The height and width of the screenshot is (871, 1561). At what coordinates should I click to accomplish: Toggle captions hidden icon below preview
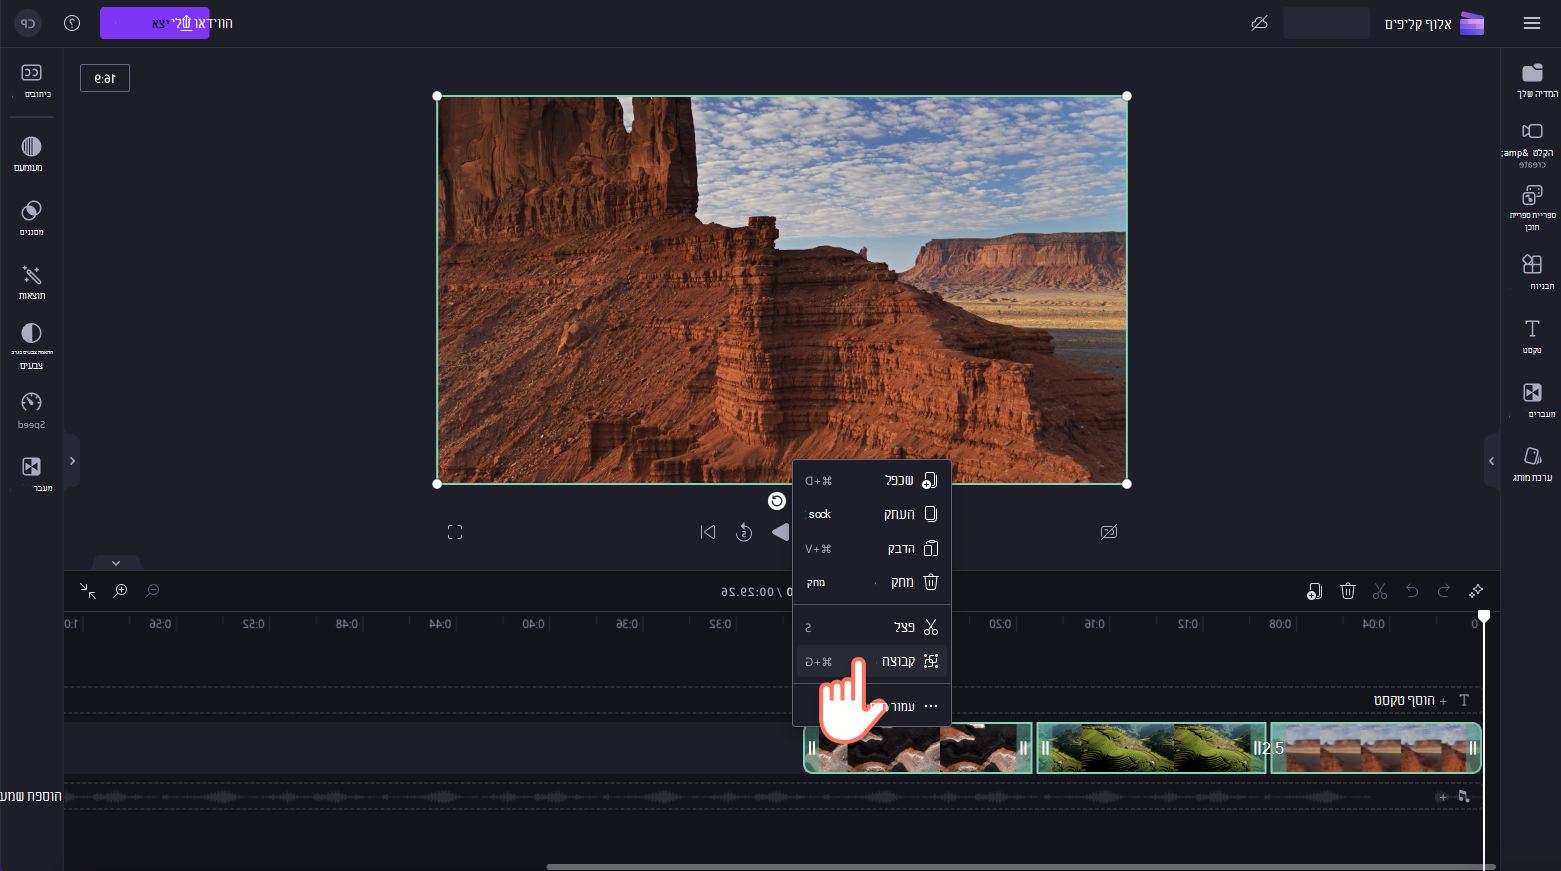(1108, 532)
